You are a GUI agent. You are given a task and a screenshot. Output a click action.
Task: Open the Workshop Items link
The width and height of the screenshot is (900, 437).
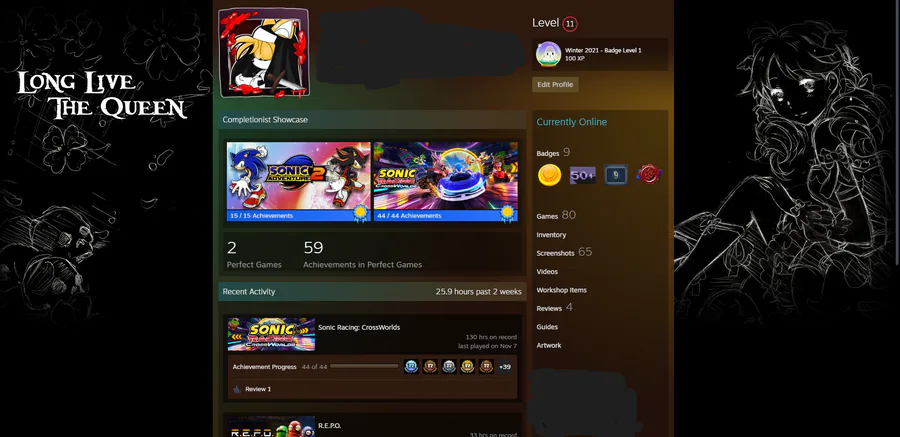(561, 290)
